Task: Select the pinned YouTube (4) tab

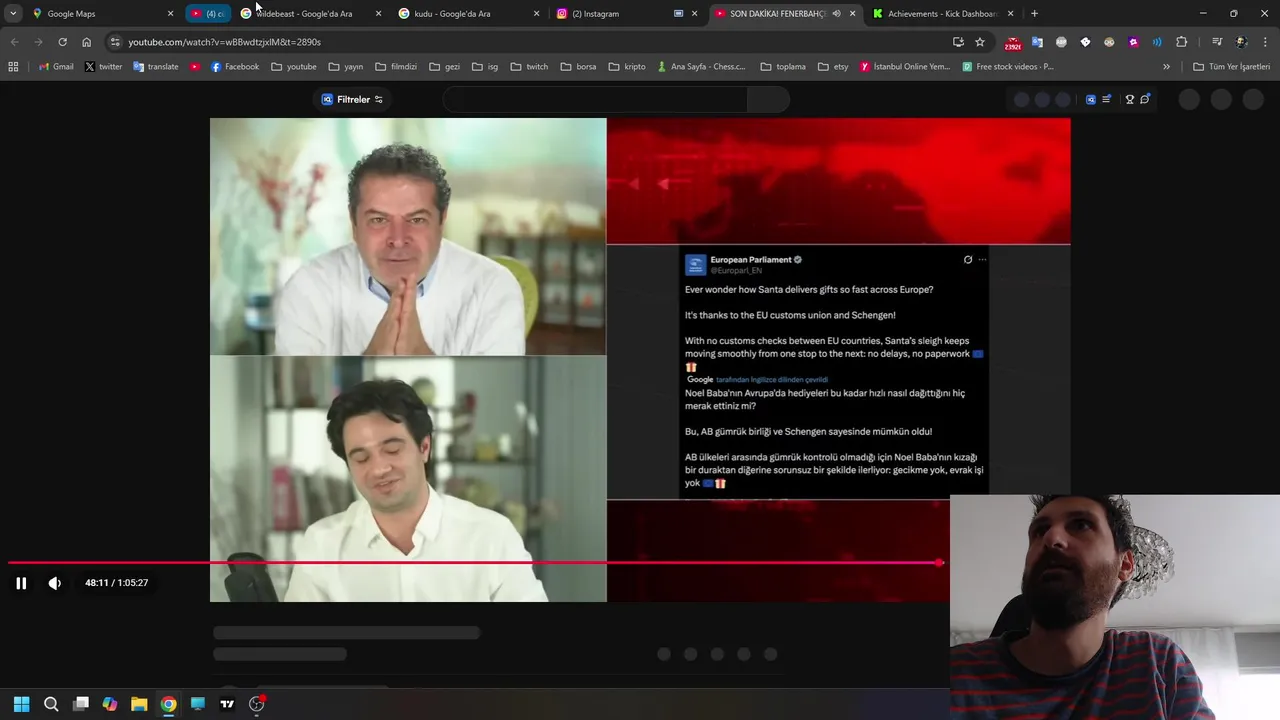Action: click(x=208, y=14)
